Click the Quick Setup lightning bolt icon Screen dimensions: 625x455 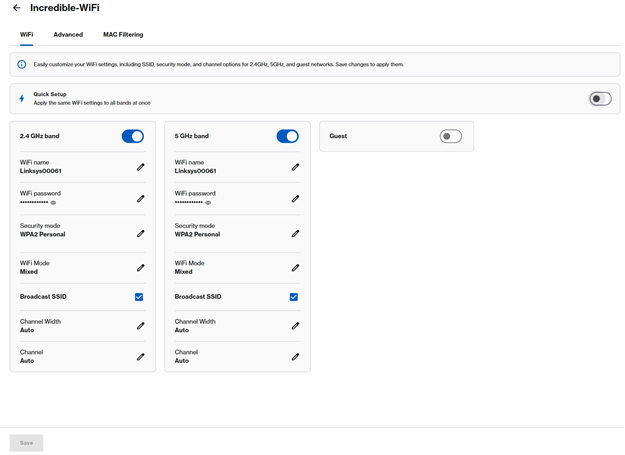(x=22, y=98)
